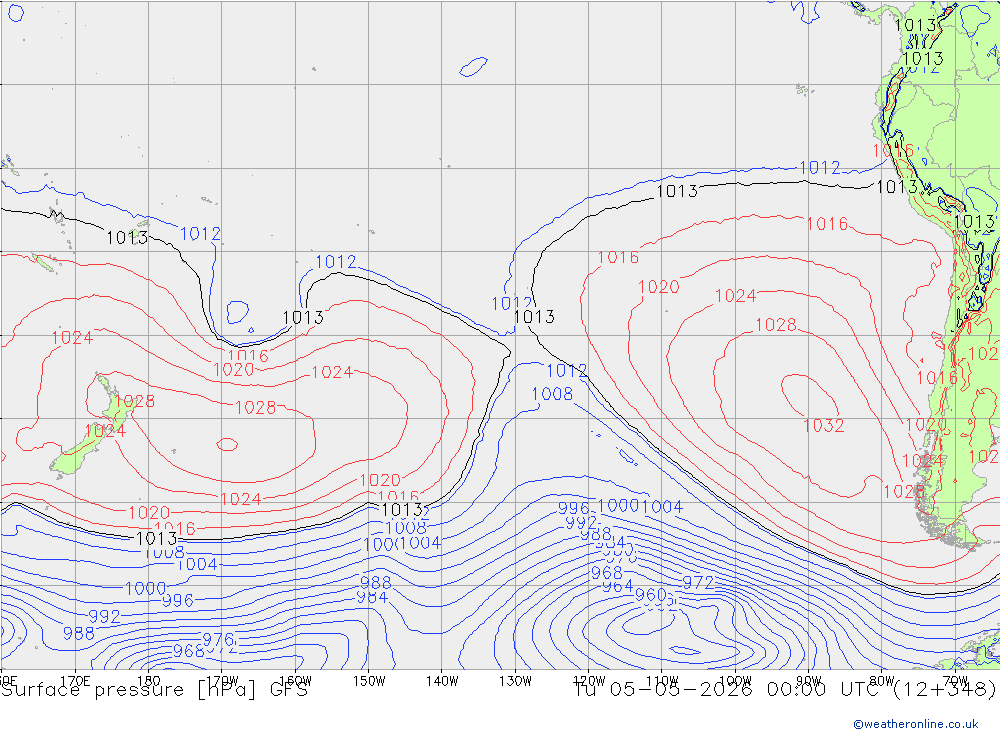Click the 80W longitude axis label
The image size is (1000, 733).
pyautogui.click(x=882, y=681)
